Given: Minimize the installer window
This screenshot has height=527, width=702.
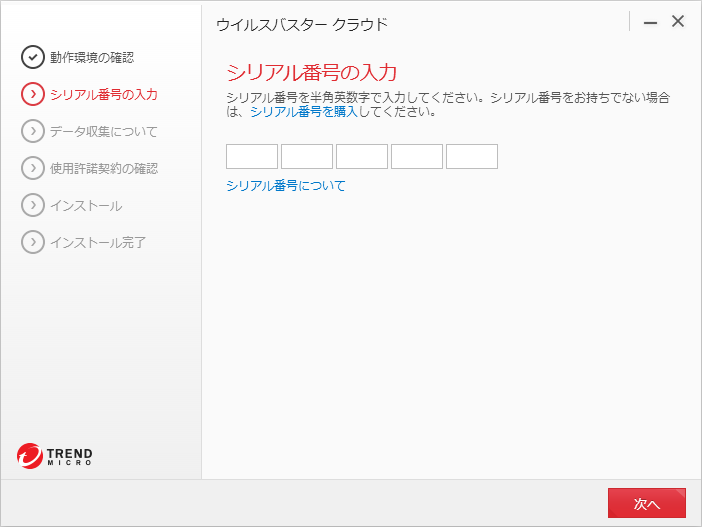Looking at the screenshot, I should click(x=650, y=22).
